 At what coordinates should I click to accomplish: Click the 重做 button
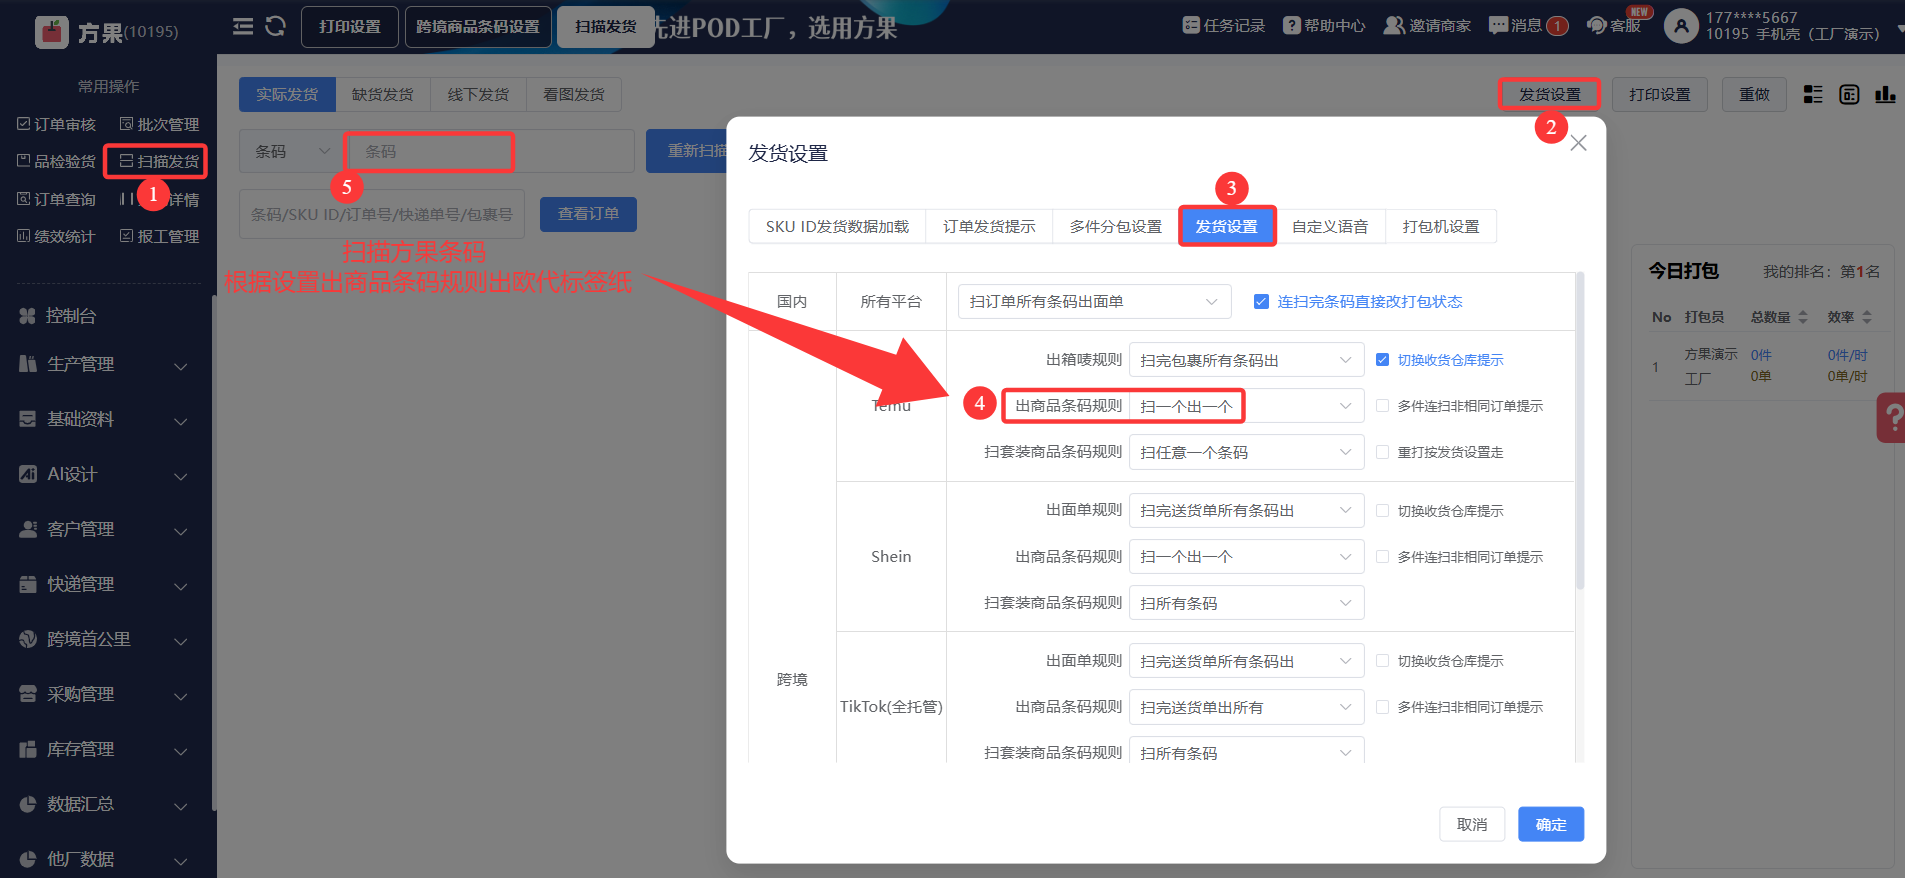coord(1754,94)
